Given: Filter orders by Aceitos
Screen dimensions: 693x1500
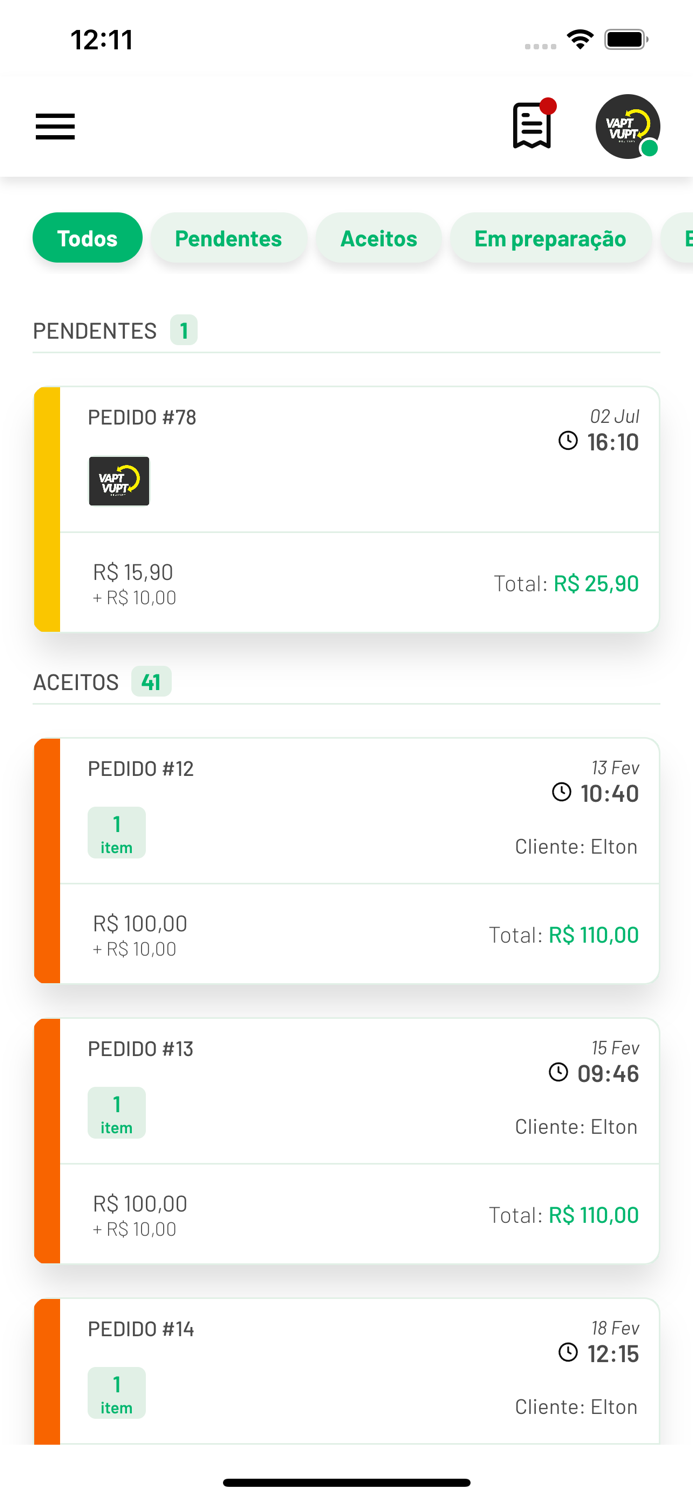Looking at the screenshot, I should [x=378, y=238].
